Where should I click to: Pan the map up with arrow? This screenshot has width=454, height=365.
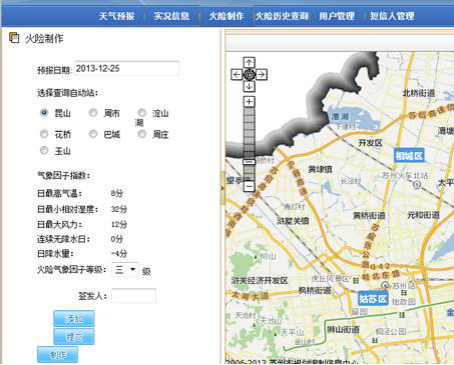point(249,62)
